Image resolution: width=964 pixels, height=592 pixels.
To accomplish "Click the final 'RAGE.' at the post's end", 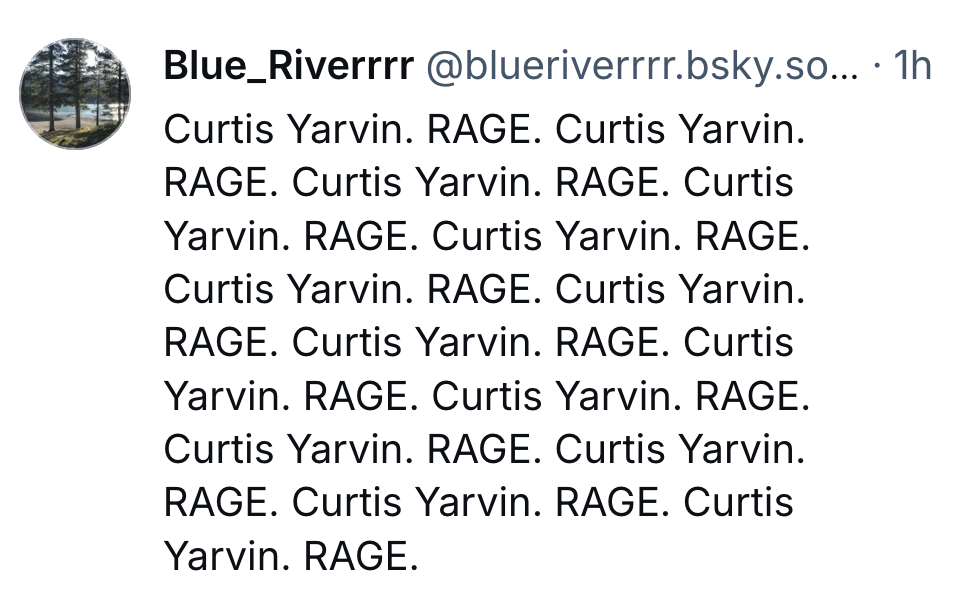I will point(361,555).
